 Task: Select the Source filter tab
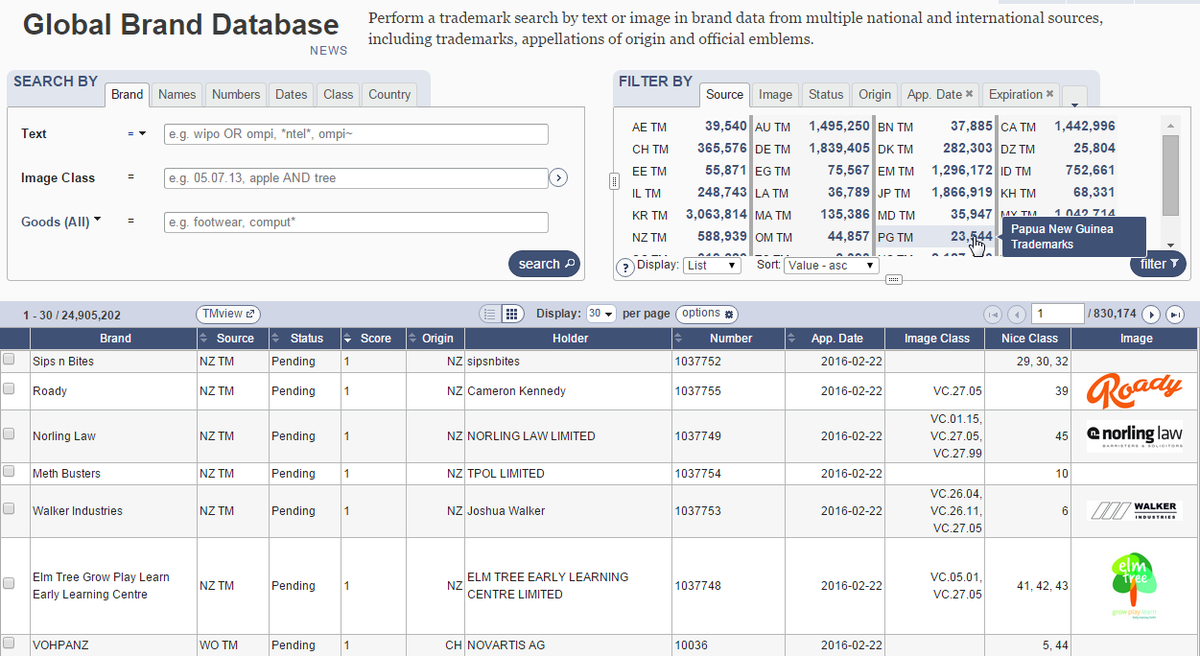[x=725, y=94]
